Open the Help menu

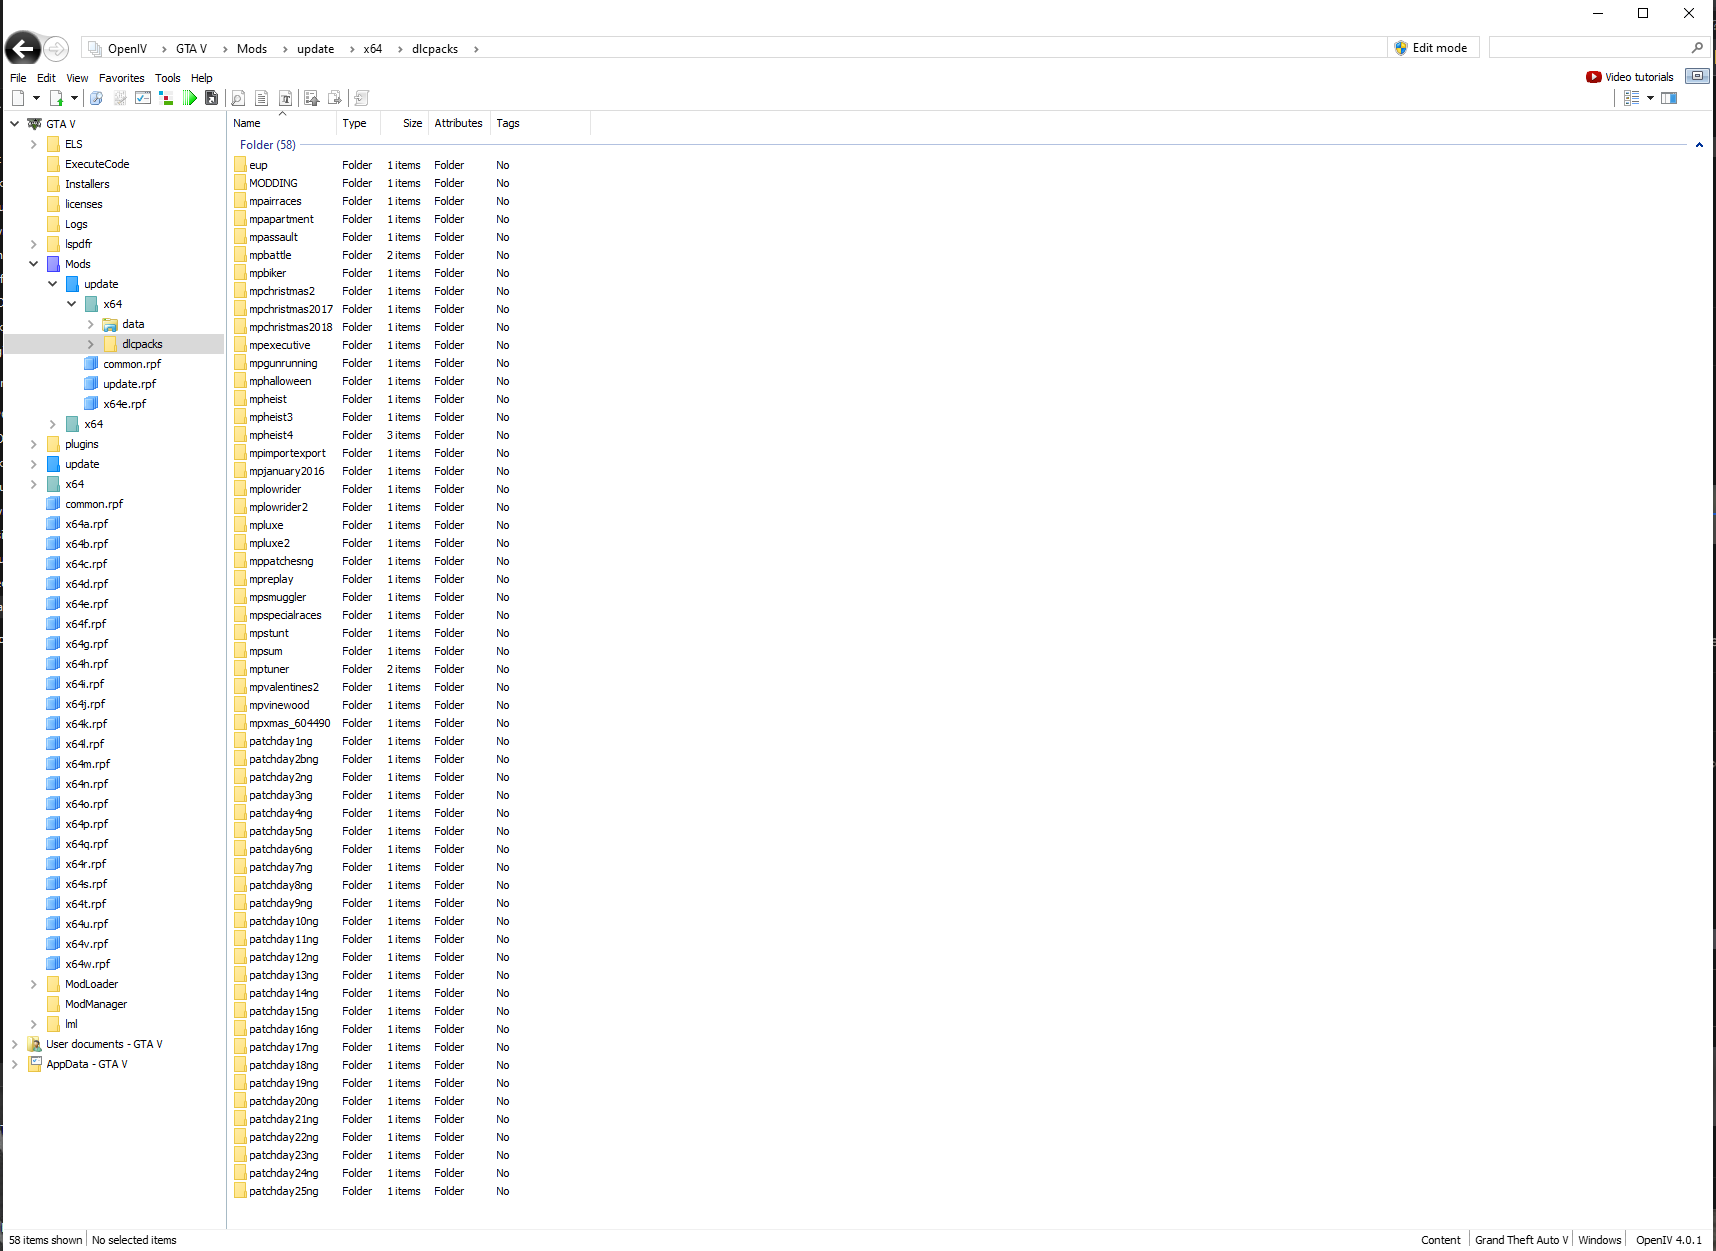tap(201, 78)
